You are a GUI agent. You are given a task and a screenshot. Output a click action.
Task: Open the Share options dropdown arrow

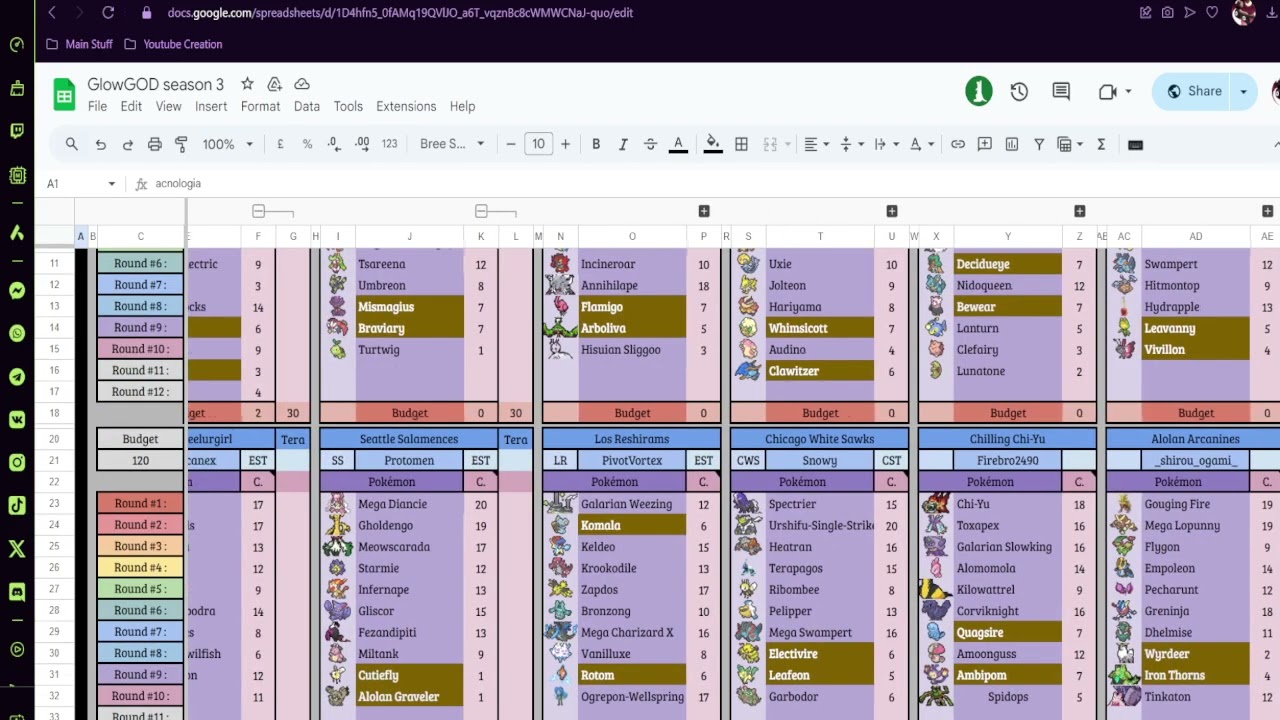[1244, 91]
